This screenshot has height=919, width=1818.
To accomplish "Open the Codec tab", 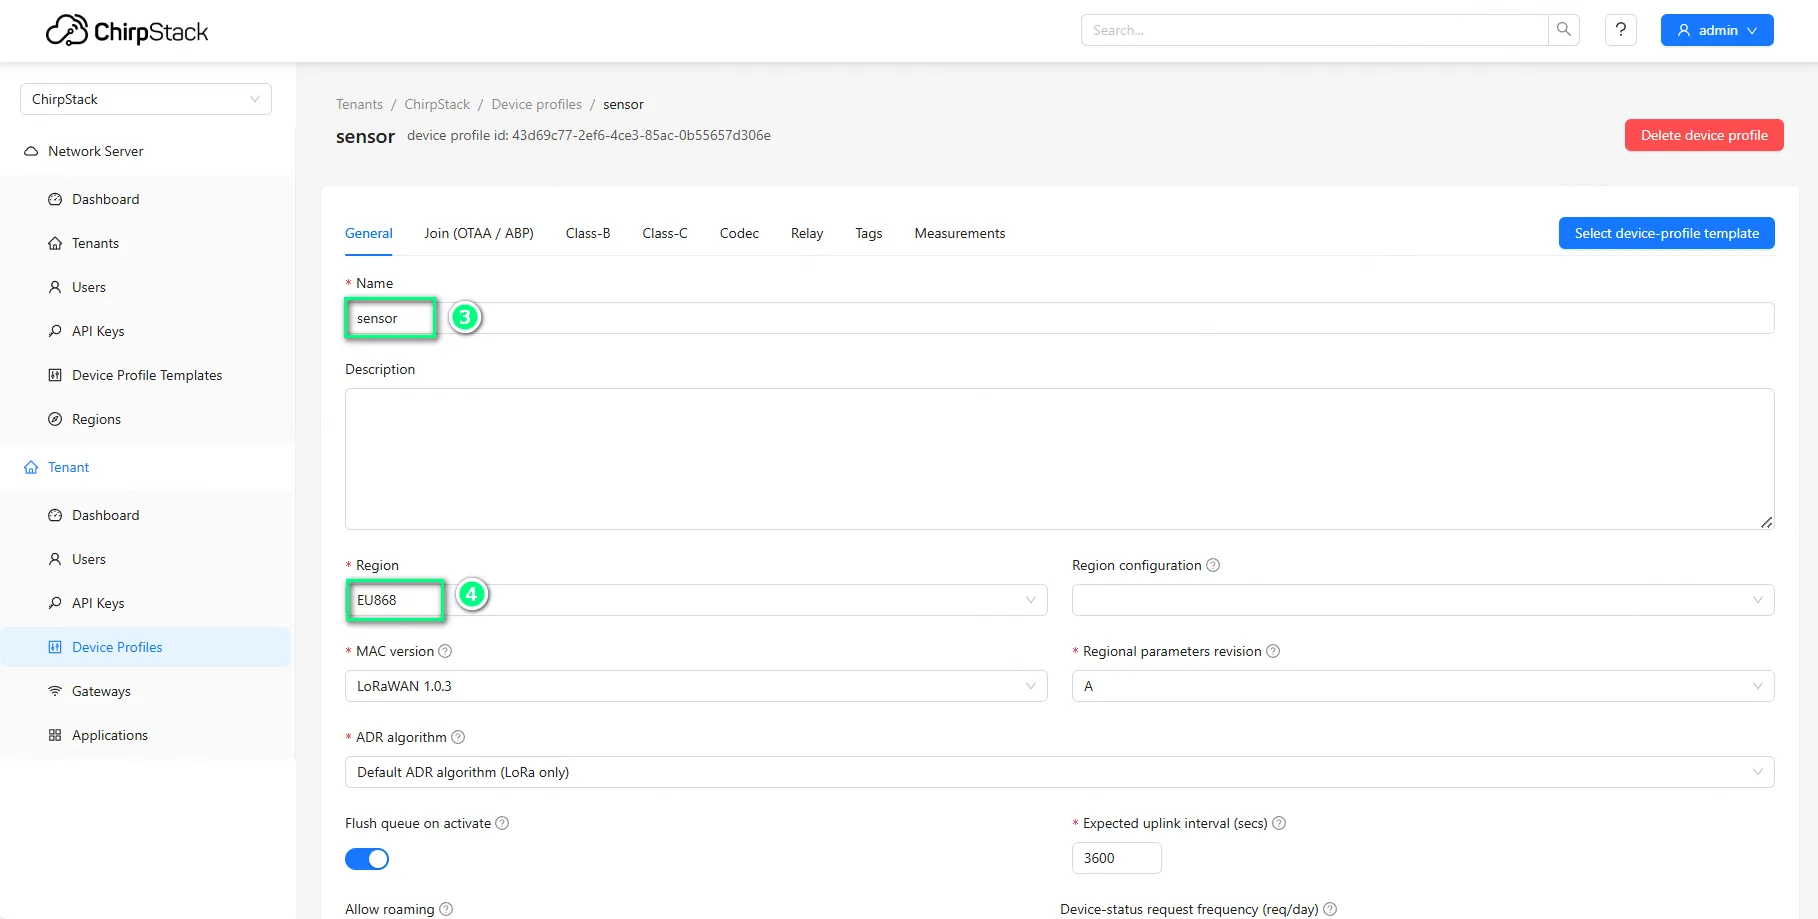I will pyautogui.click(x=739, y=233).
